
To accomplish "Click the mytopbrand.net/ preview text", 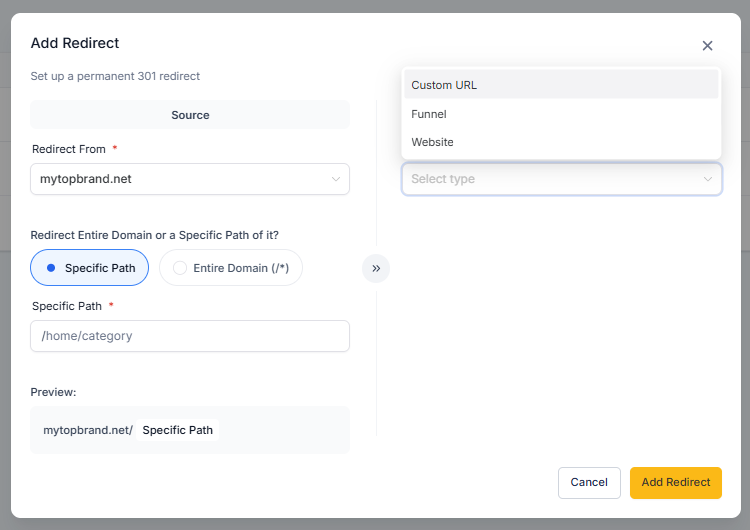I will tap(88, 430).
